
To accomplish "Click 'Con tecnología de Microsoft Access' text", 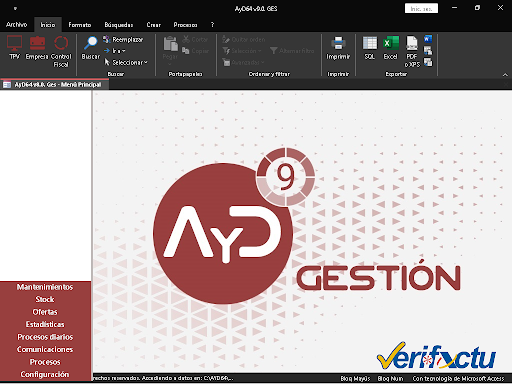I will coord(459,378).
